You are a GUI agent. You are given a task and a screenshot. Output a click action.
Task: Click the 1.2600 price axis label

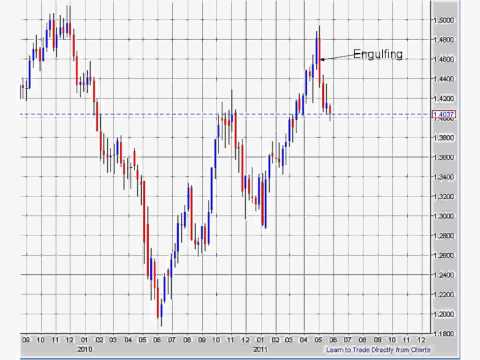(444, 256)
